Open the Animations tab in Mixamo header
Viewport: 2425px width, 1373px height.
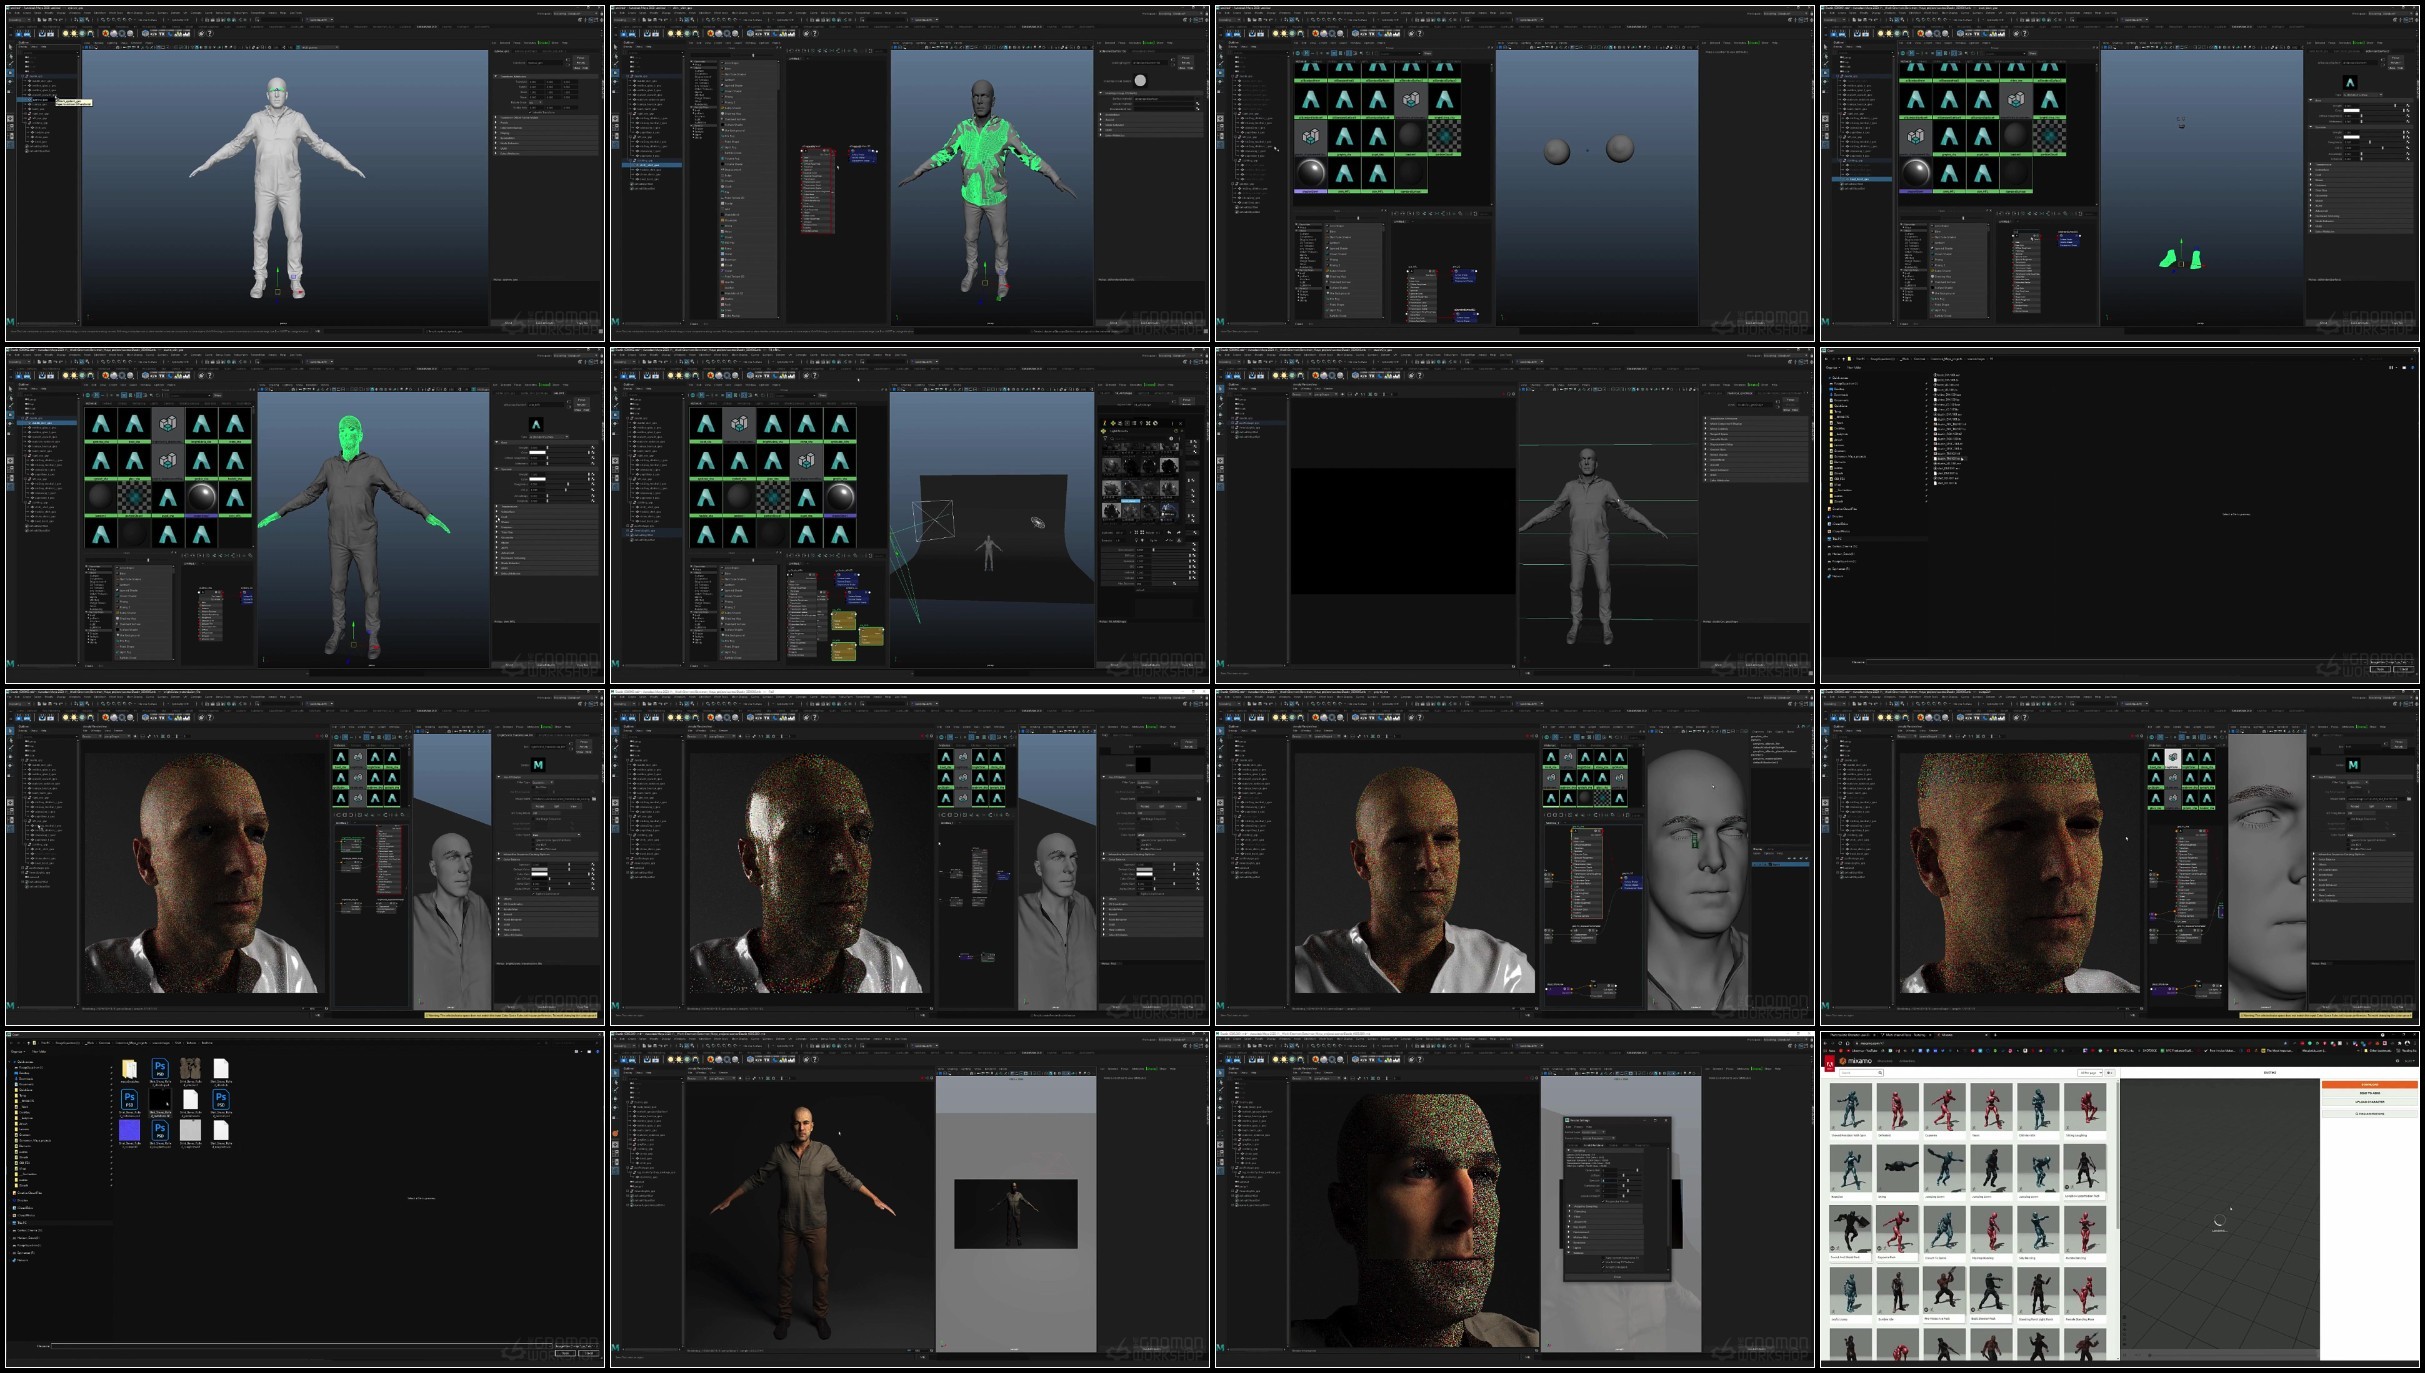[1907, 1061]
